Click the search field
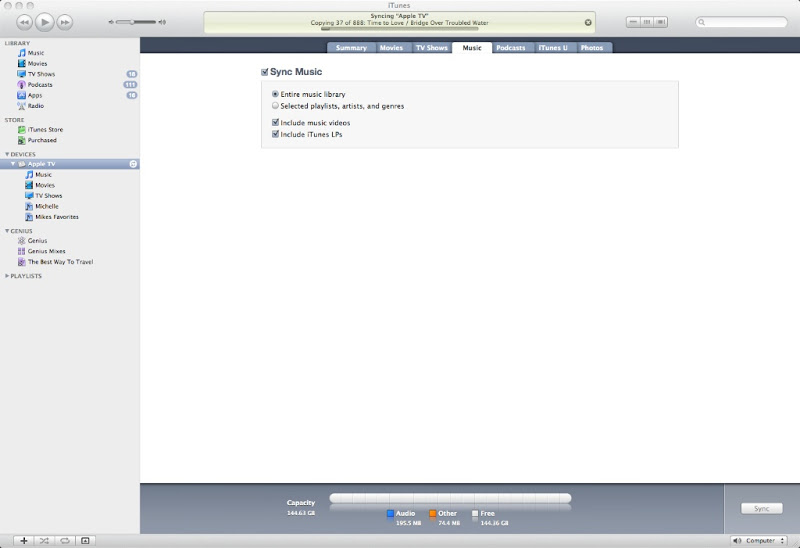 (741, 22)
